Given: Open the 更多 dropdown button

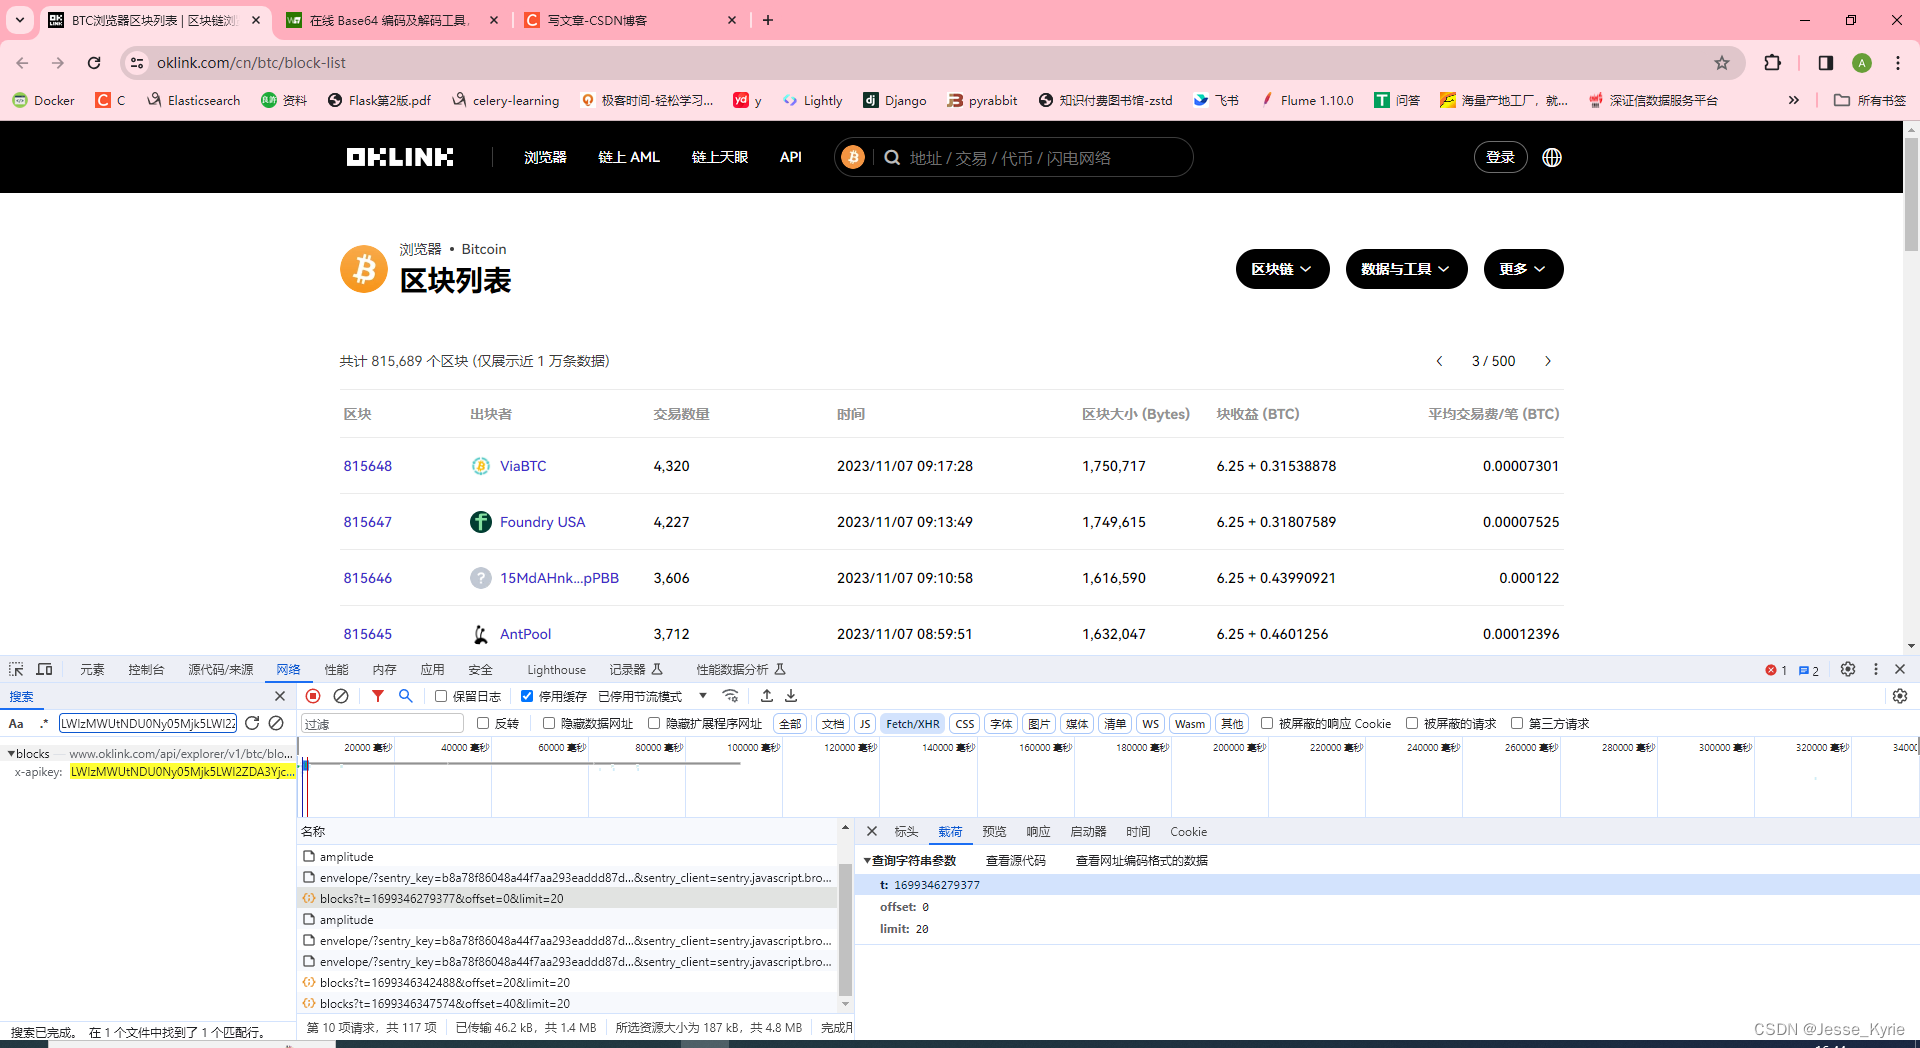Looking at the screenshot, I should [x=1523, y=269].
